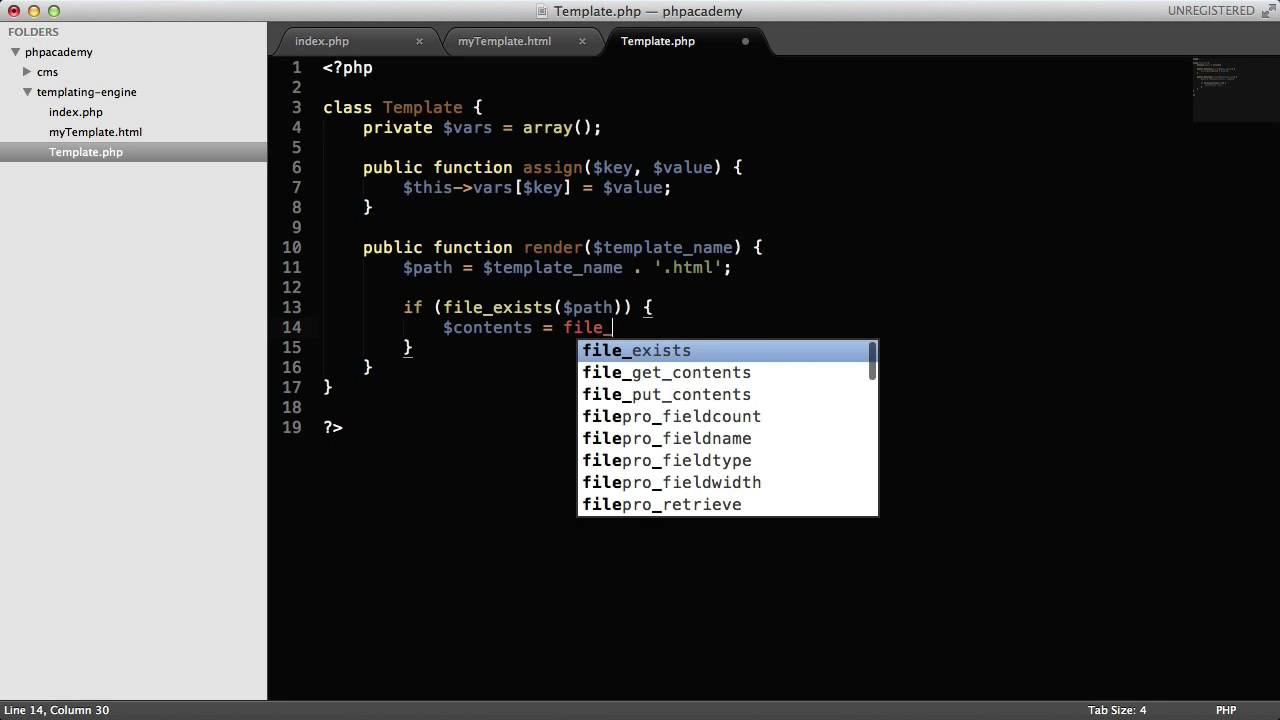Choose filepro_retrieve from autocomplete list
This screenshot has height=720, width=1280.
[x=723, y=504]
